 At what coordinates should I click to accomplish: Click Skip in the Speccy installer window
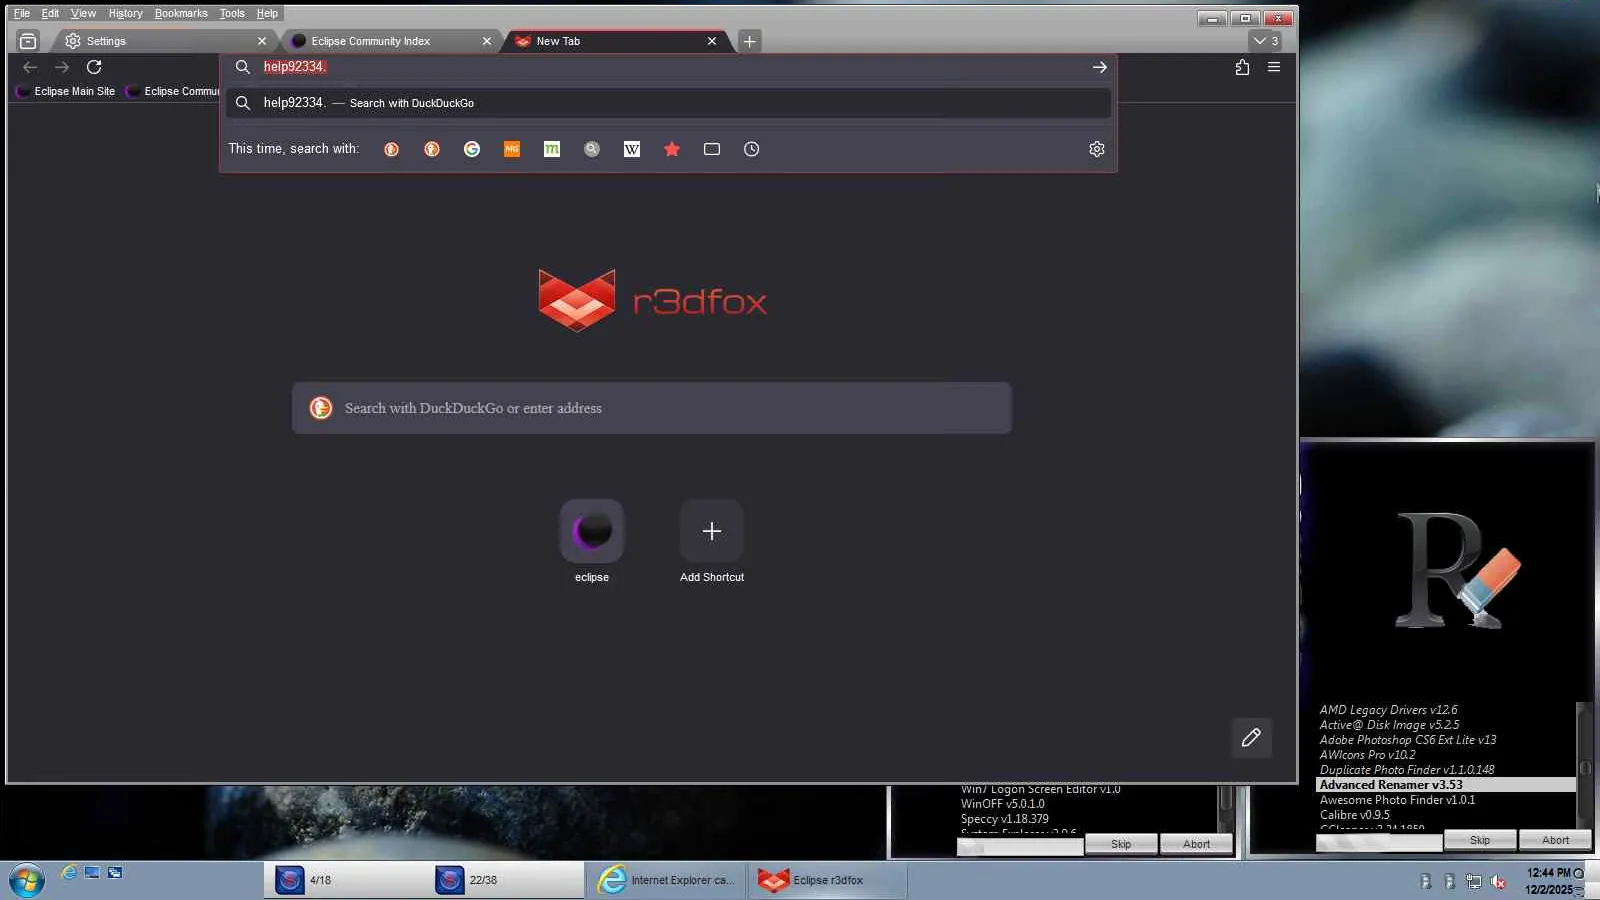pos(1121,844)
